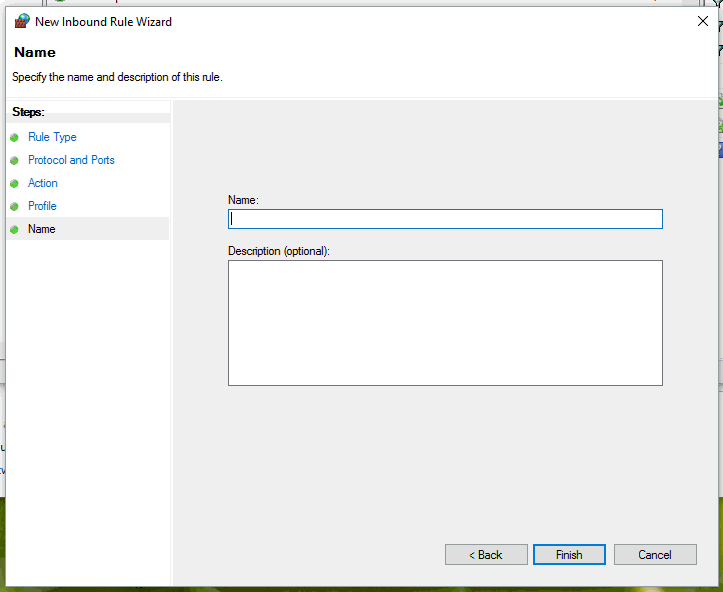Go back with the < Back button
Image resolution: width=723 pixels, height=592 pixels.
coord(486,555)
